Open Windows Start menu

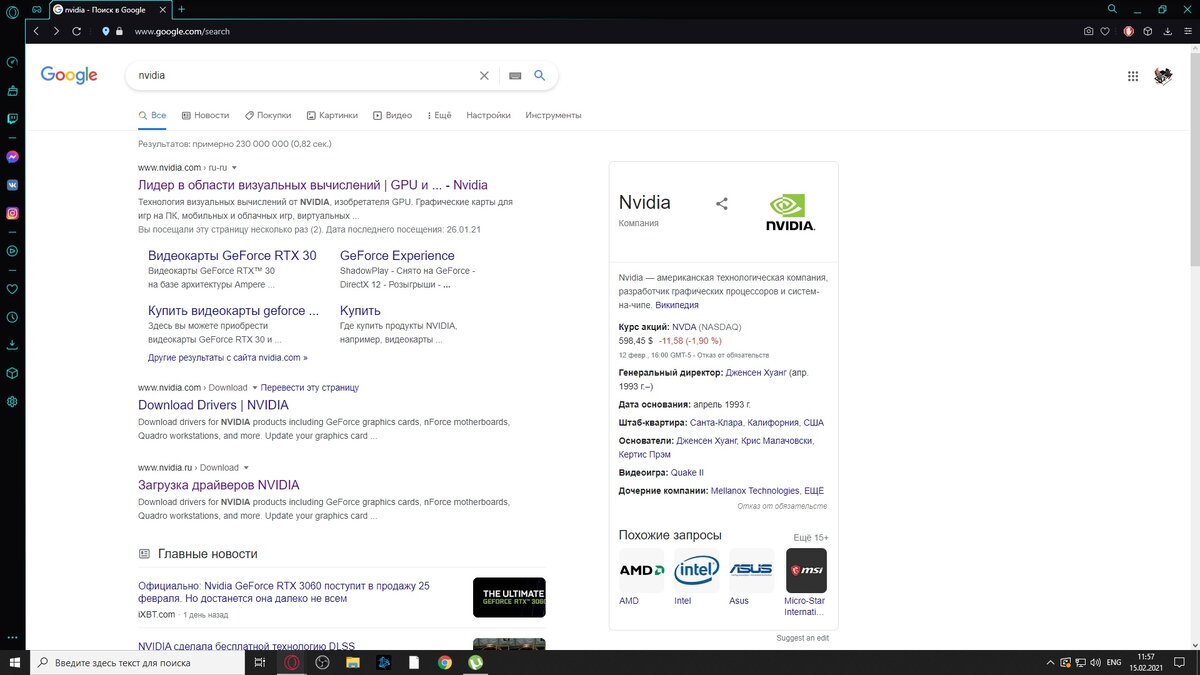pyautogui.click(x=15, y=662)
